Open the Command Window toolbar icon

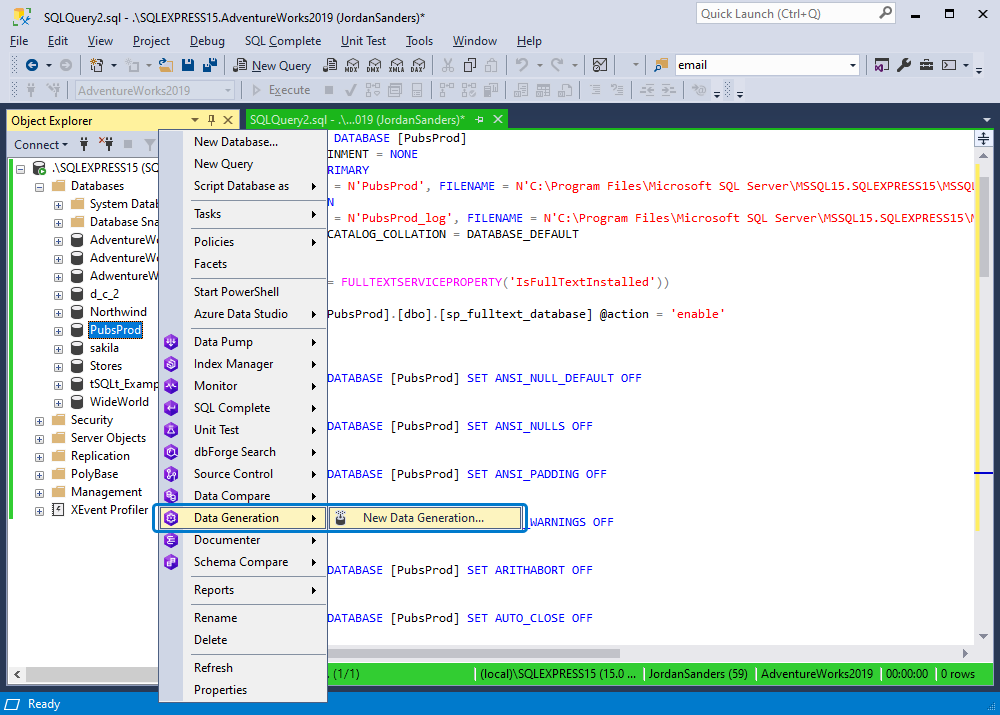pyautogui.click(x=949, y=65)
